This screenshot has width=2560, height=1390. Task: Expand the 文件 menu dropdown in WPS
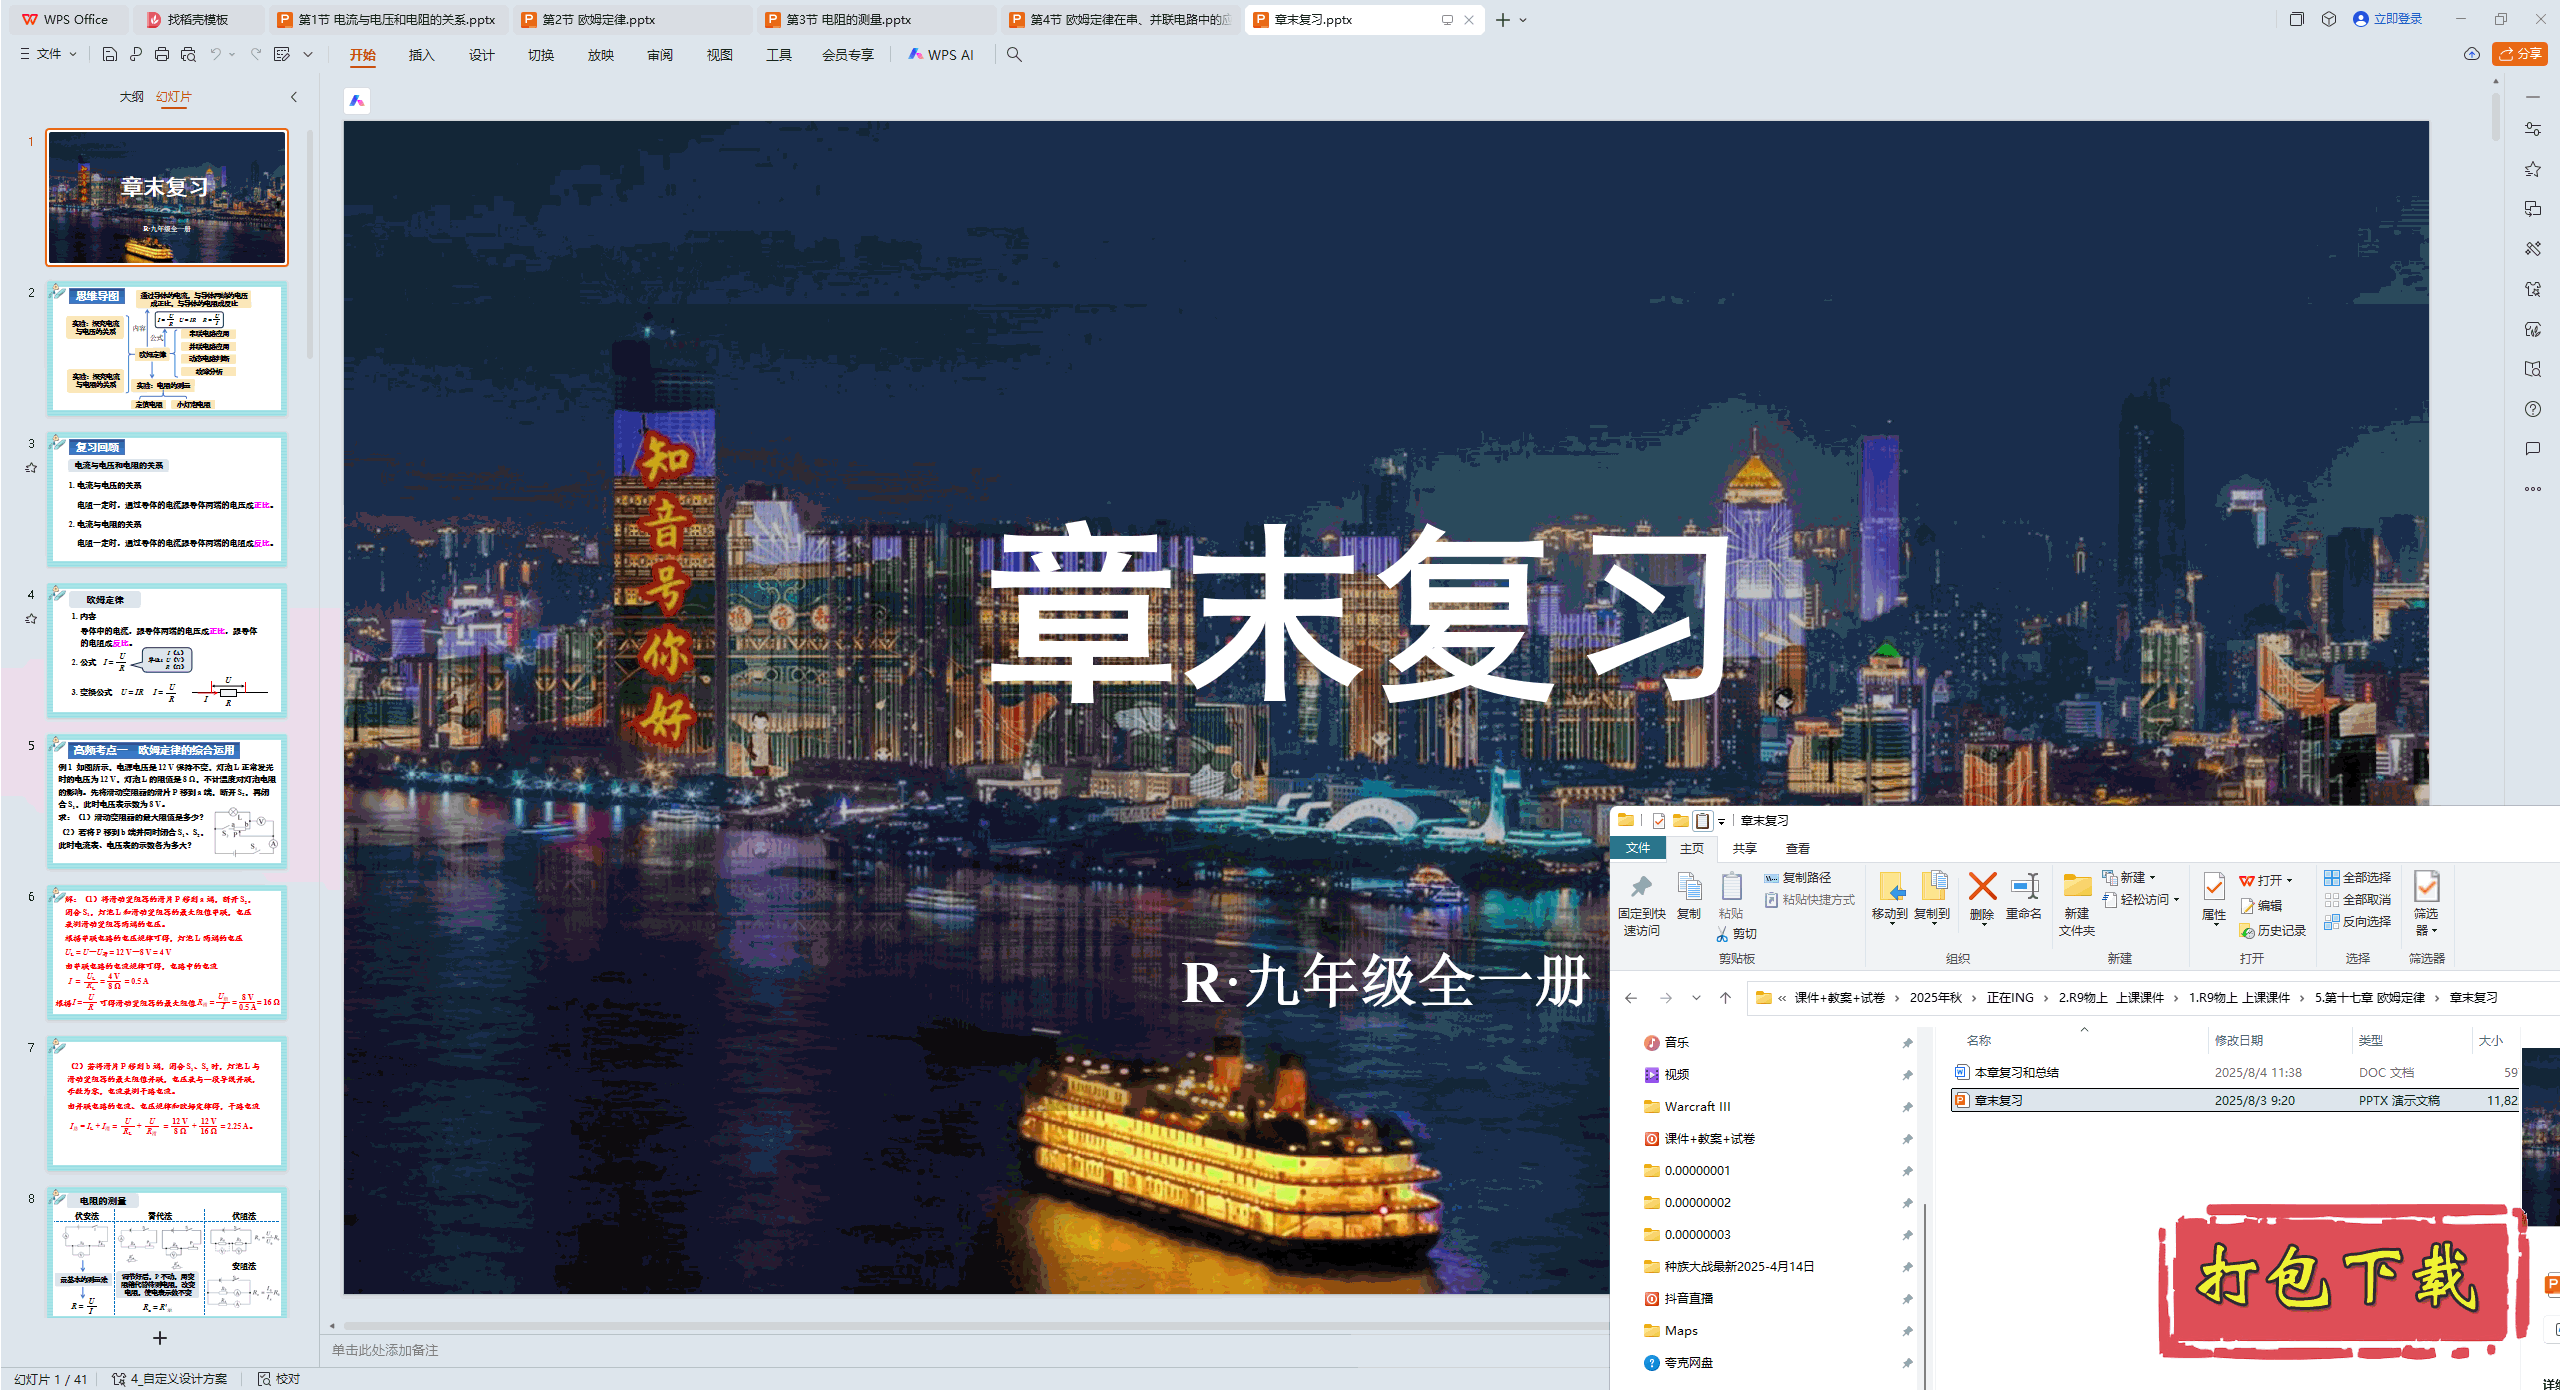tap(48, 54)
